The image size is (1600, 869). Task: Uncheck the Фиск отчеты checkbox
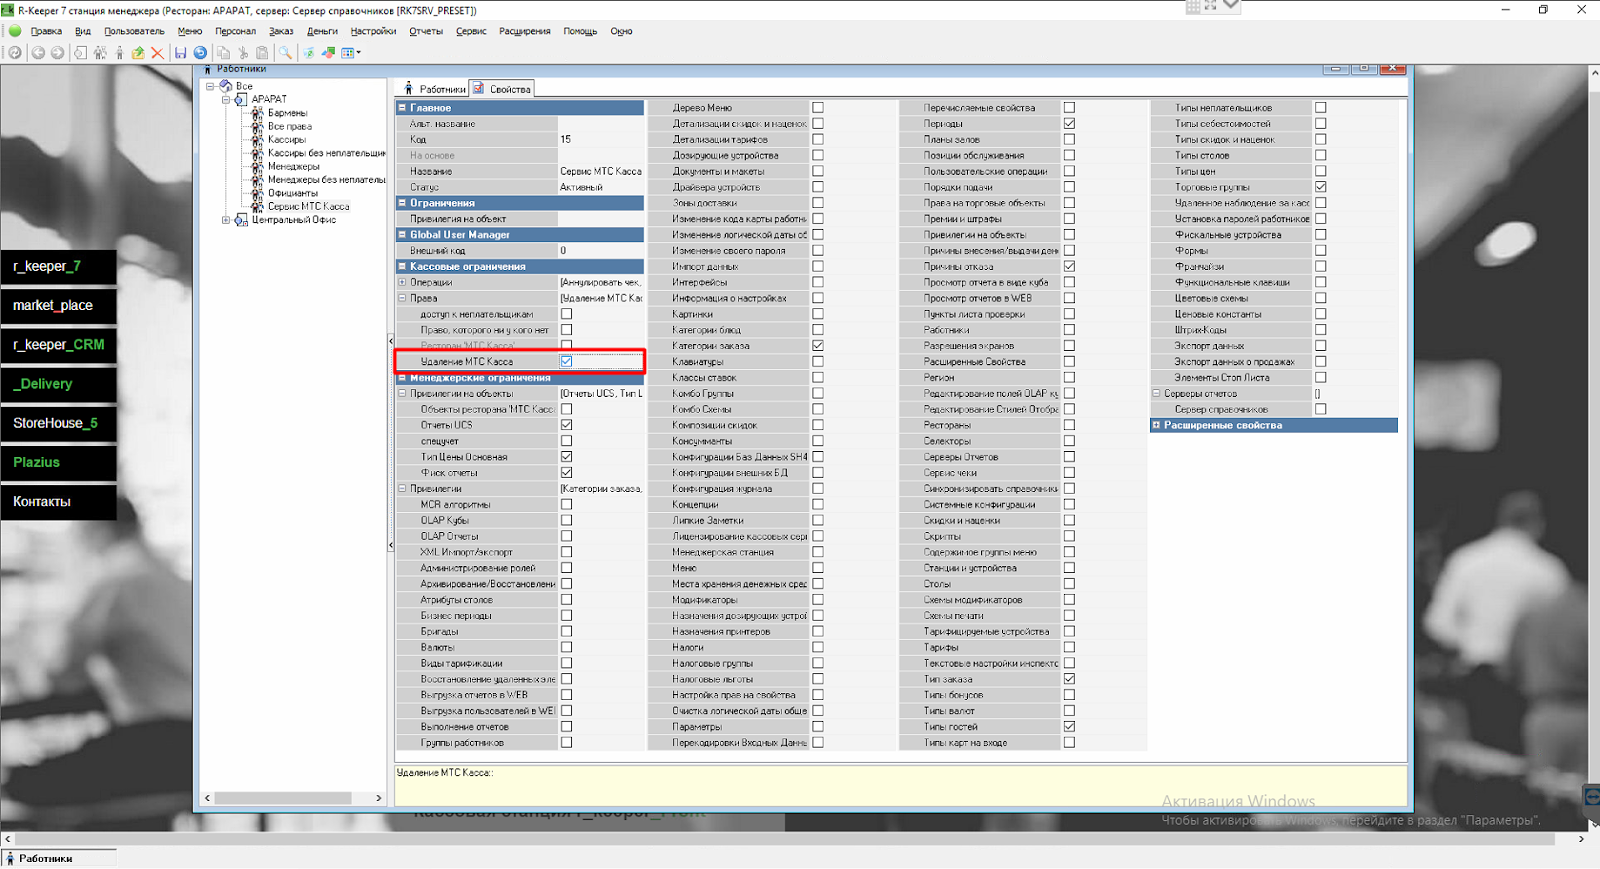tap(567, 473)
